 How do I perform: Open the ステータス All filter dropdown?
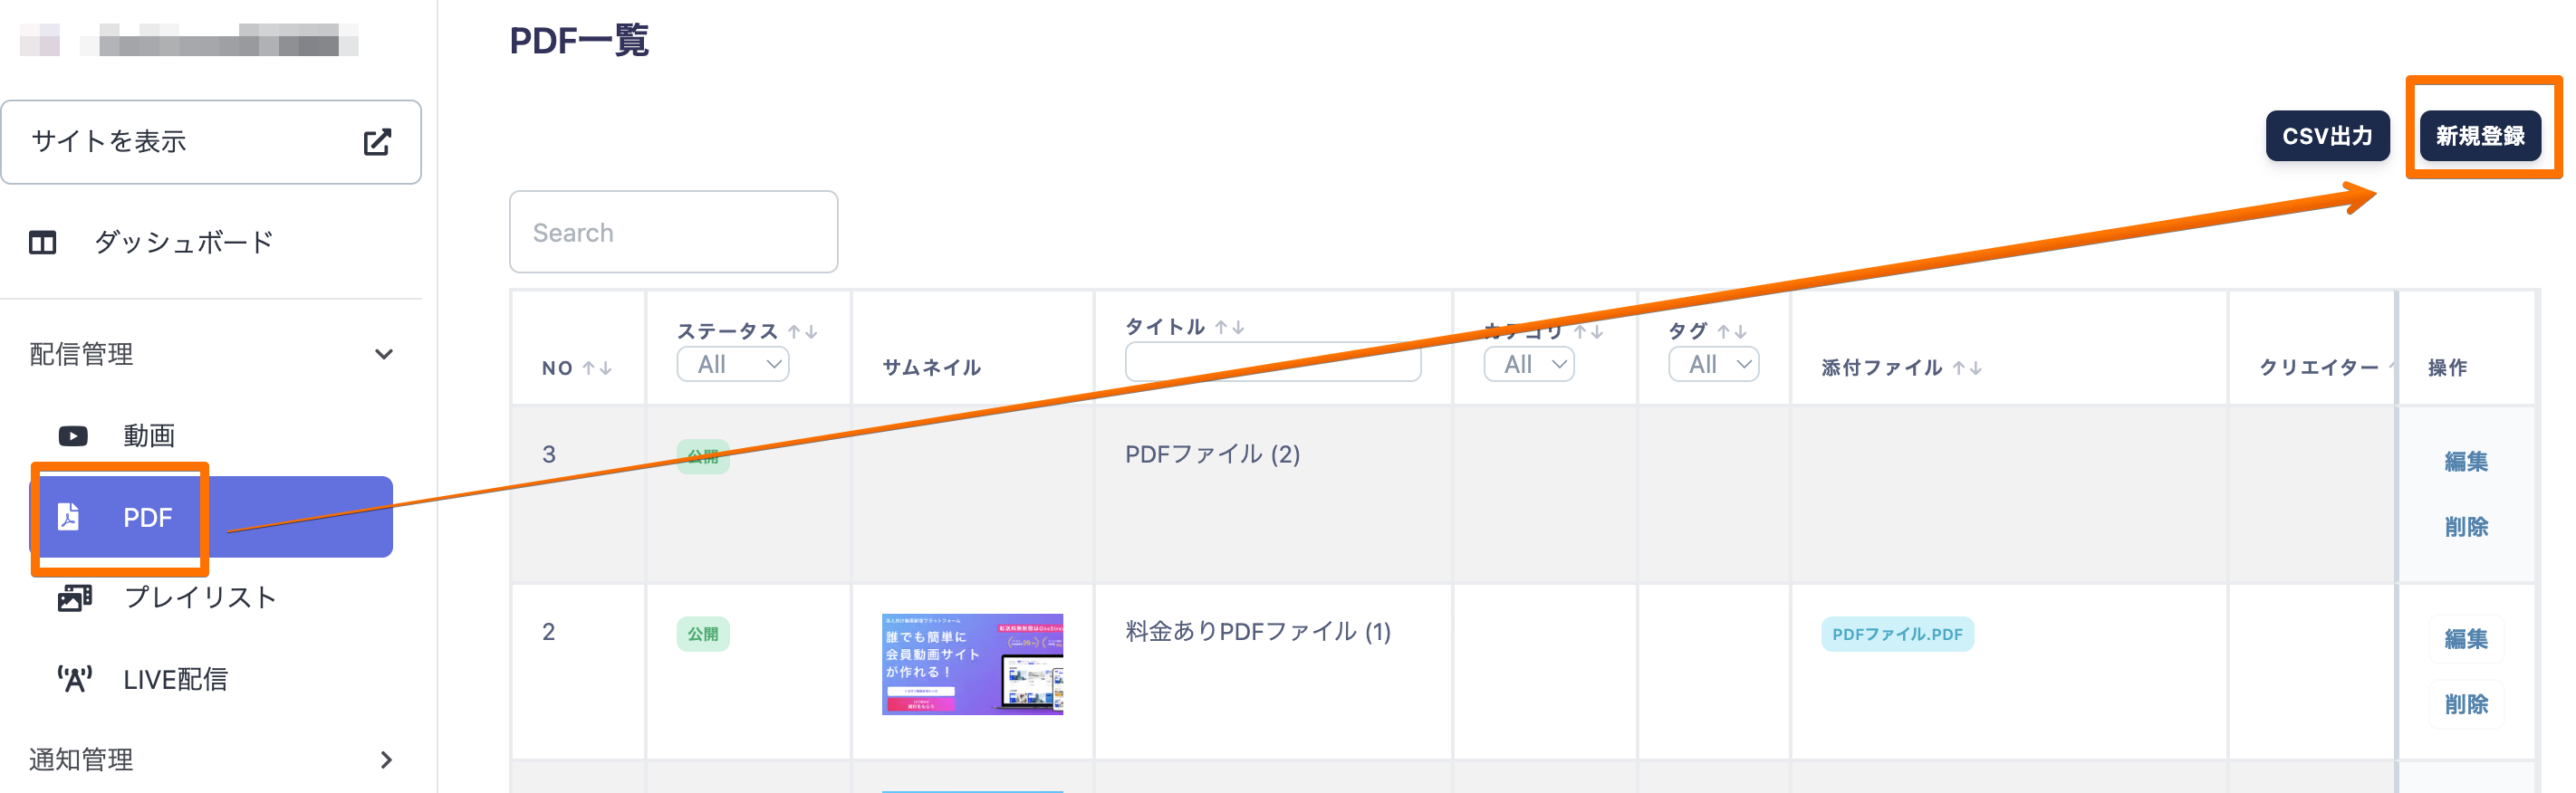tap(733, 364)
